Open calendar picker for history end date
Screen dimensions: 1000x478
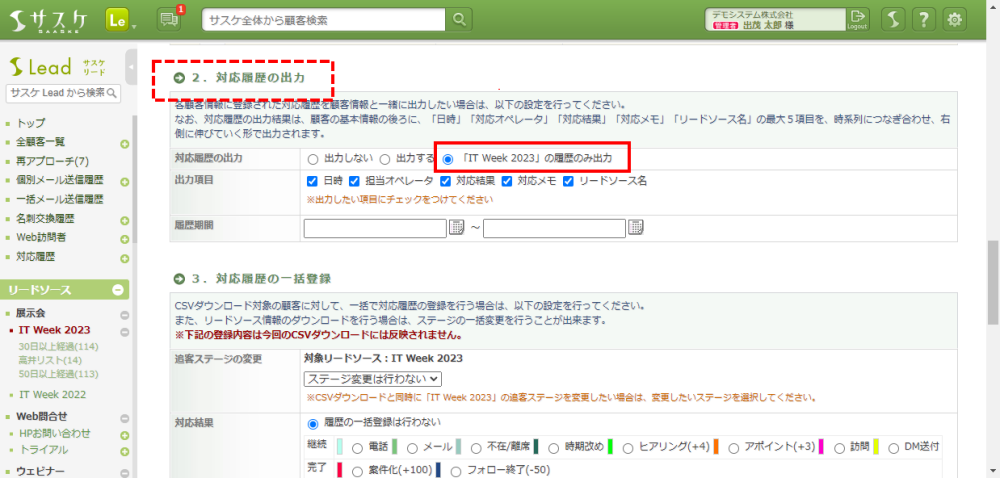635,227
